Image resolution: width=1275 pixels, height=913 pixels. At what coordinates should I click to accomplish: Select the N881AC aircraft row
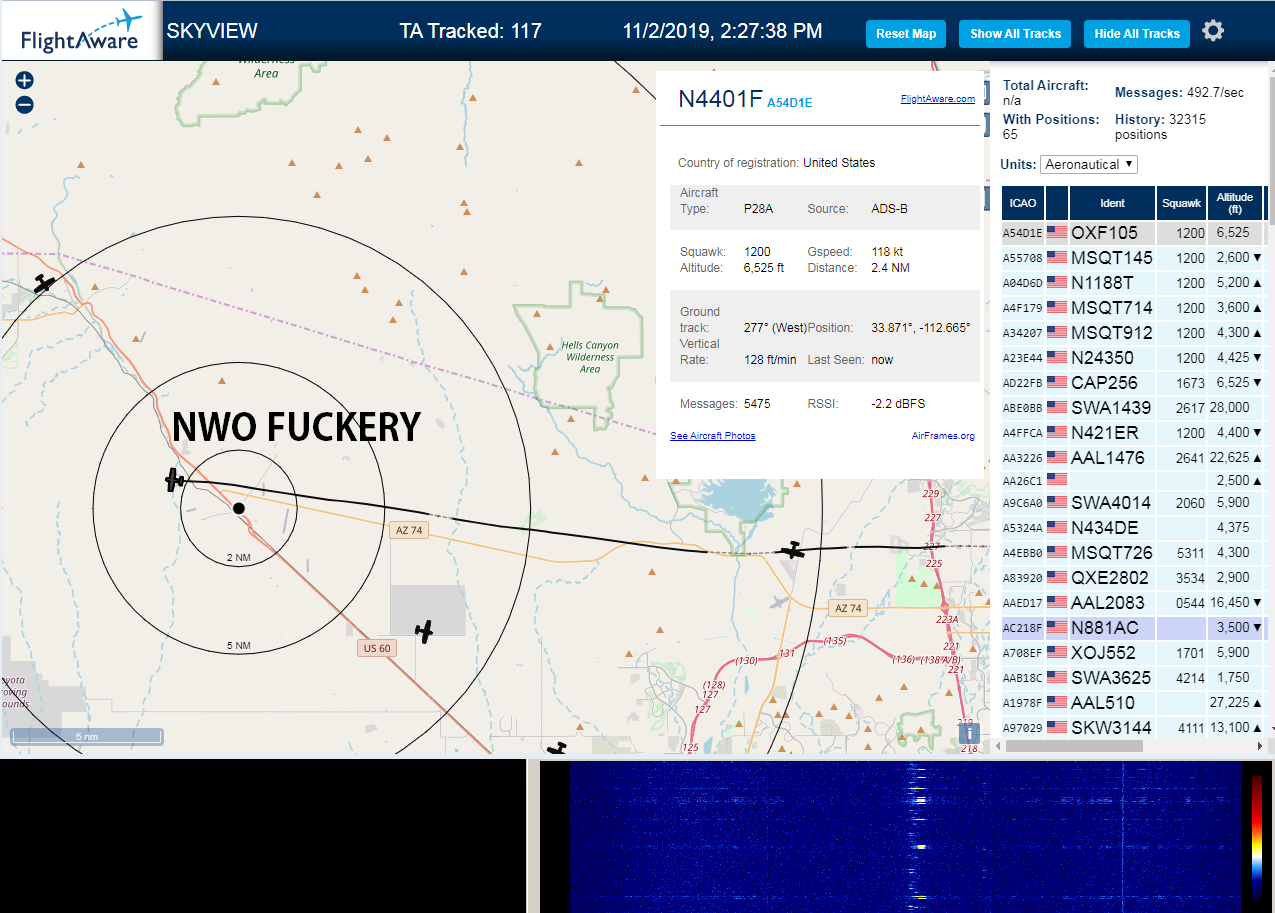(1134, 628)
